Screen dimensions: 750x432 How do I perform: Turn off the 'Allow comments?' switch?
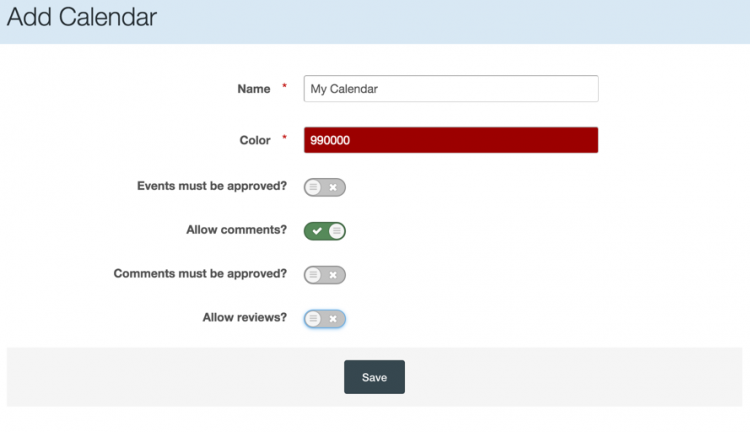[x=324, y=231]
